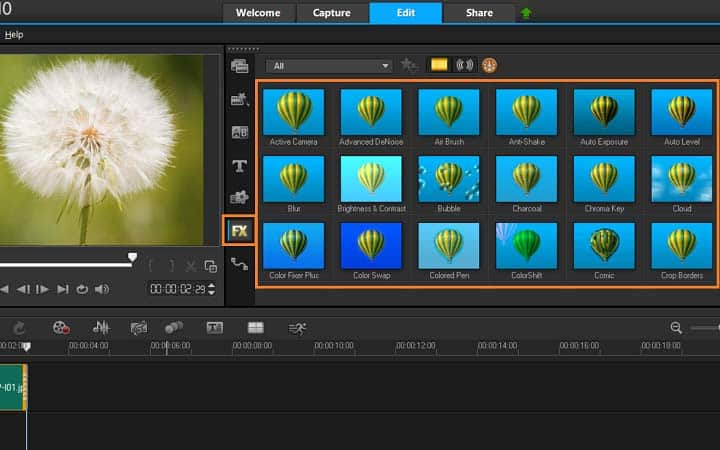This screenshot has height=450, width=720.
Task: Toggle audio filters display icon
Action: tap(464, 65)
